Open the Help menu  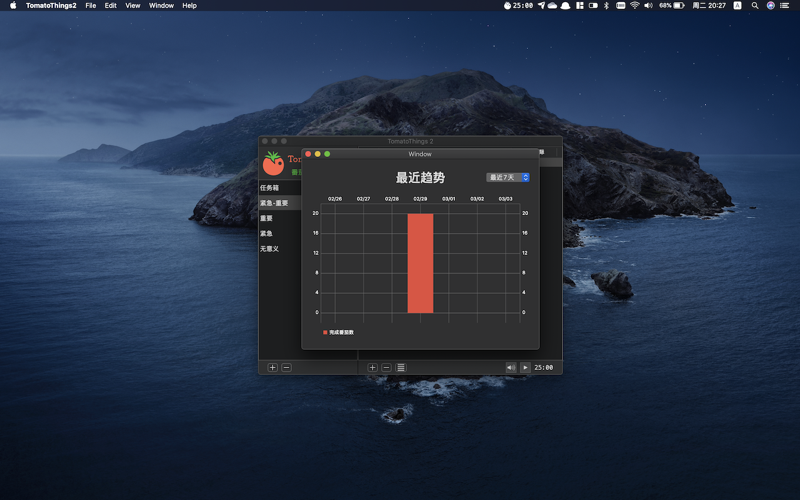coord(189,6)
